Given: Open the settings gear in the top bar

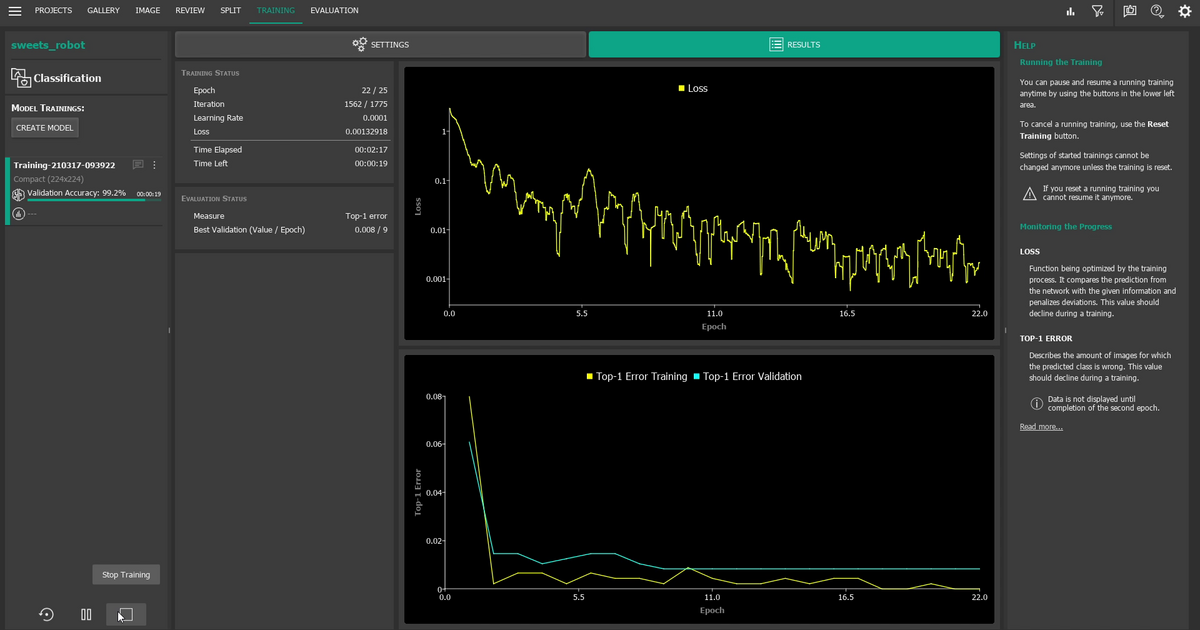Looking at the screenshot, I should tap(1185, 11).
